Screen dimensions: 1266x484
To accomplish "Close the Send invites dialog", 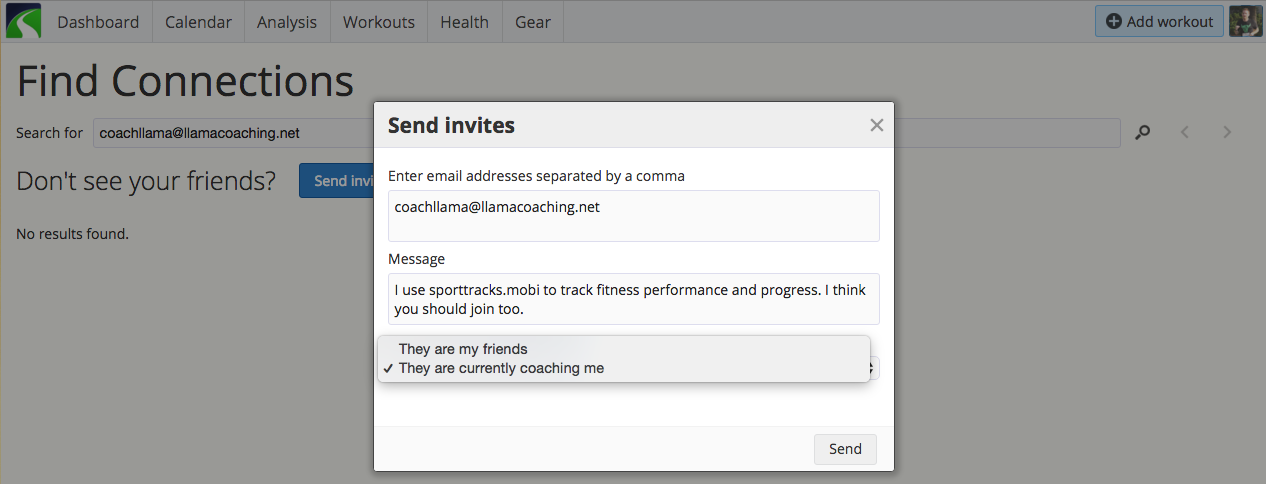I will pyautogui.click(x=877, y=125).
